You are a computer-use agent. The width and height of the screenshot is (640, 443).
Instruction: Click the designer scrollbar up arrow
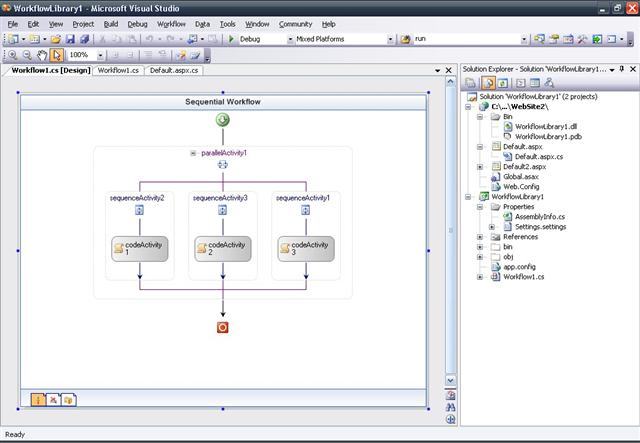(x=450, y=81)
